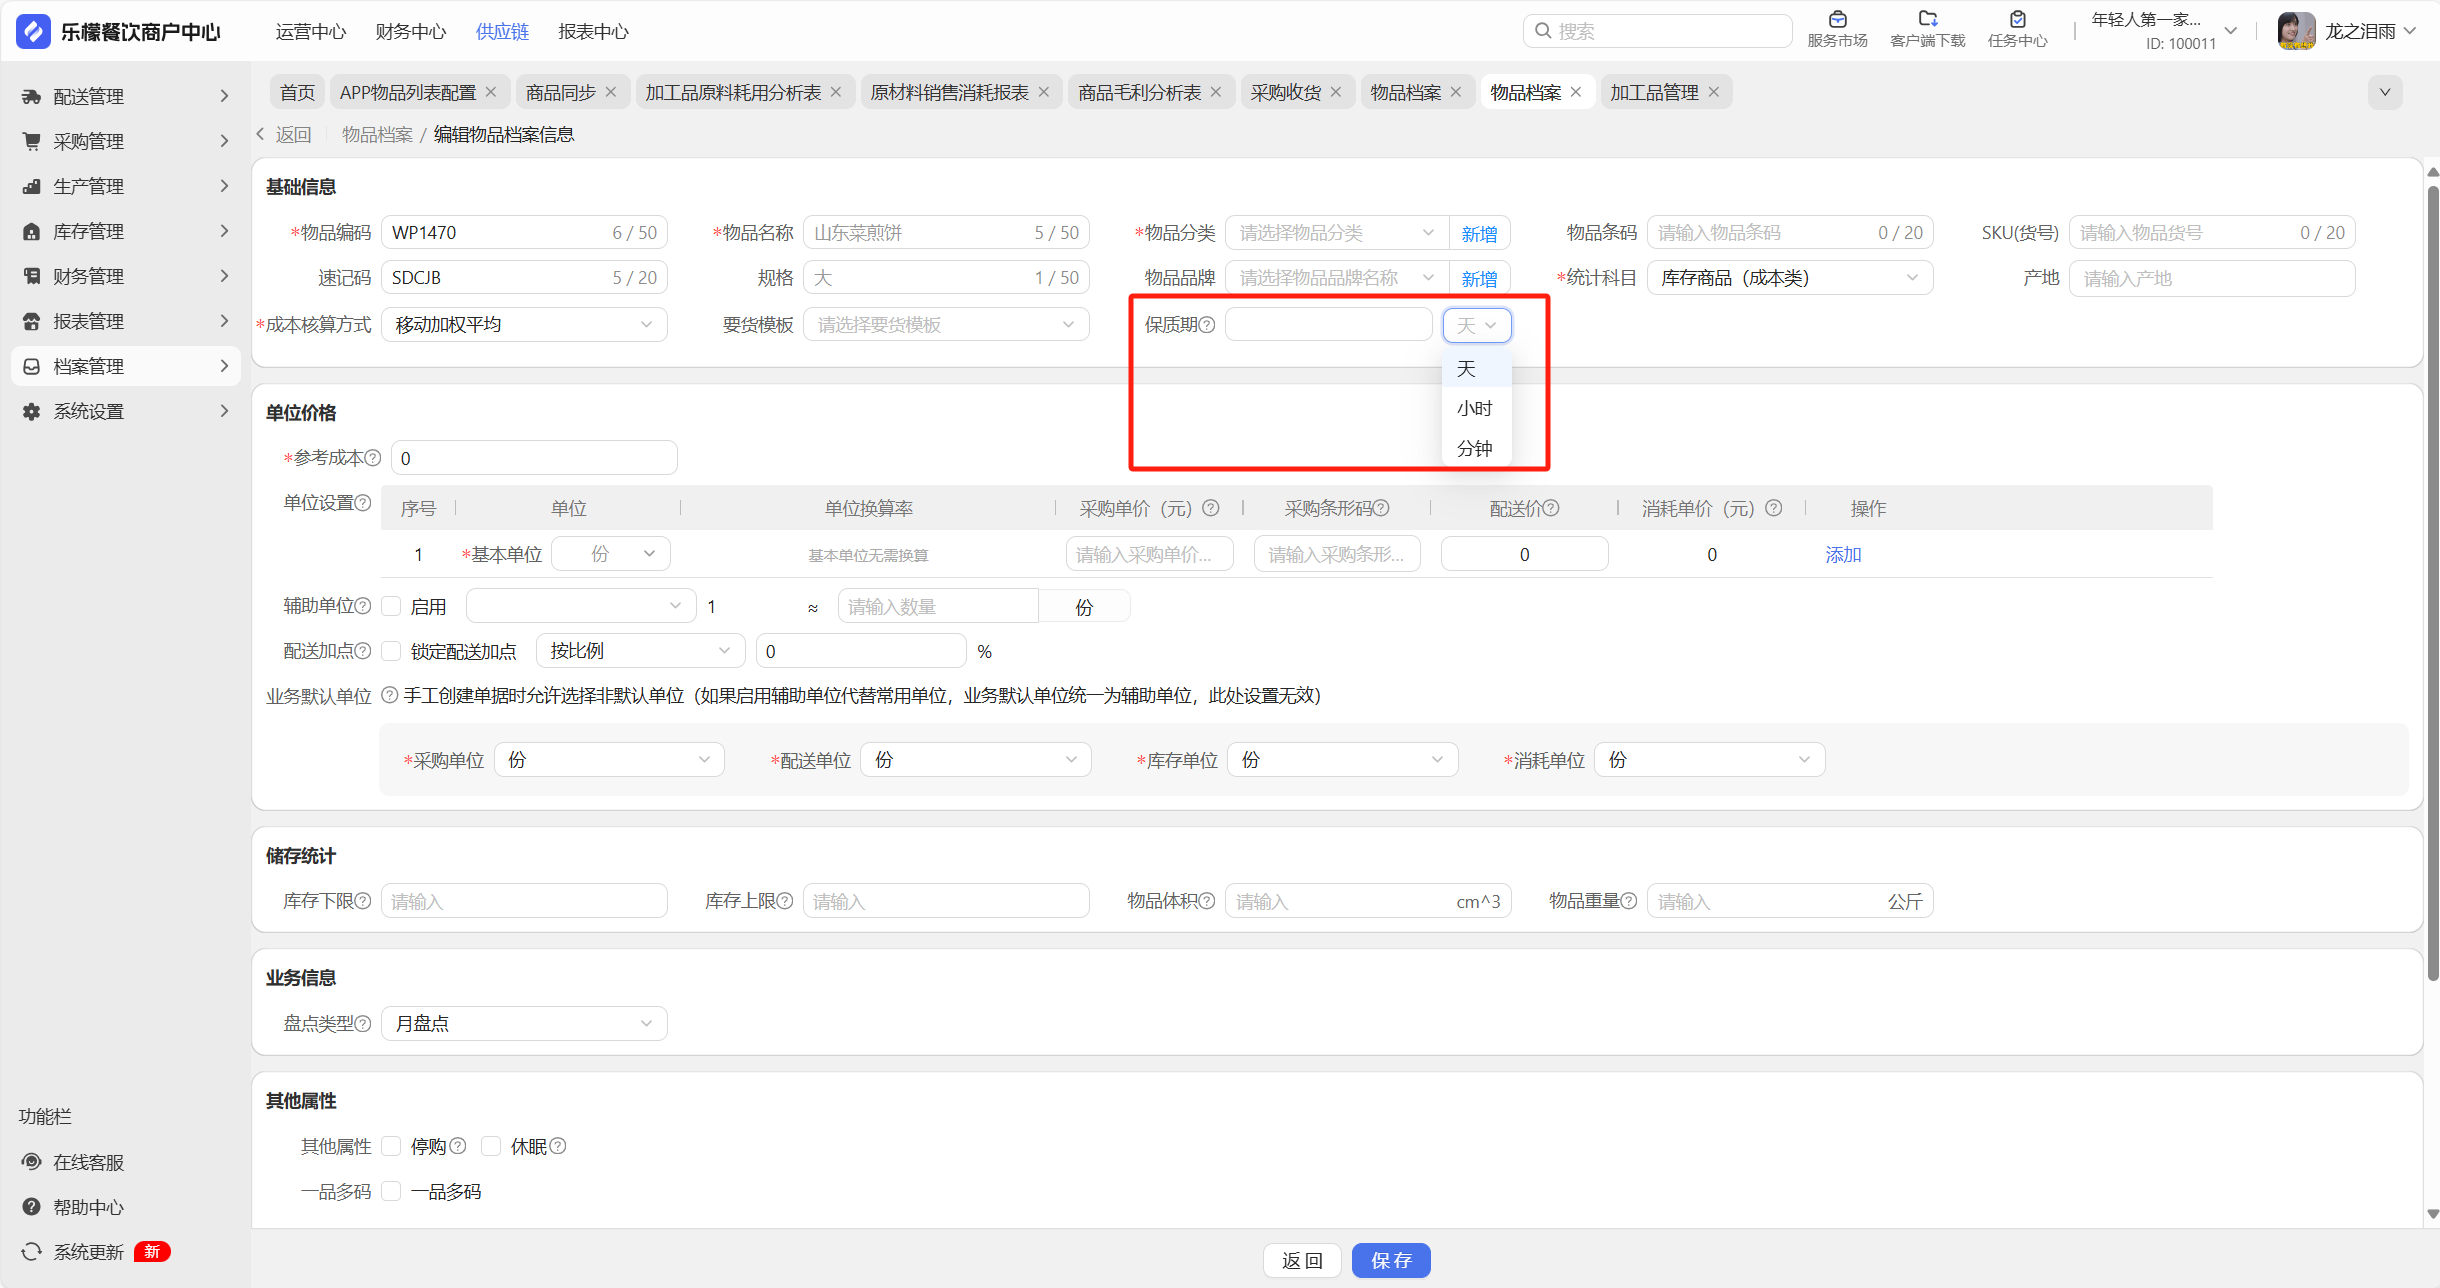Expand the 盘点类型 月盘点 dropdown
The height and width of the screenshot is (1288, 2440).
coord(524,1023)
